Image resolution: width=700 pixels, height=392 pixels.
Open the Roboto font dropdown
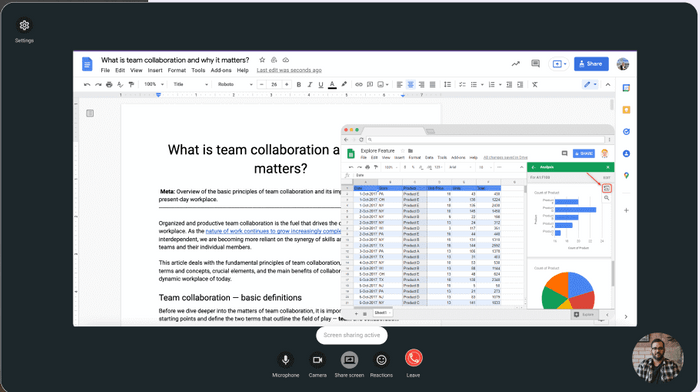(x=235, y=84)
